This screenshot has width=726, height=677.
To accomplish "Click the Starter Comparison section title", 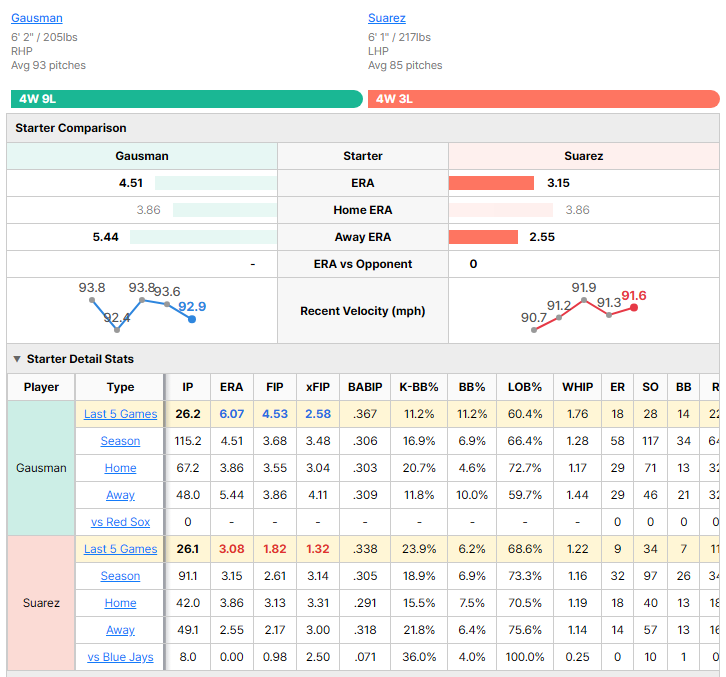I will pyautogui.click(x=71, y=128).
